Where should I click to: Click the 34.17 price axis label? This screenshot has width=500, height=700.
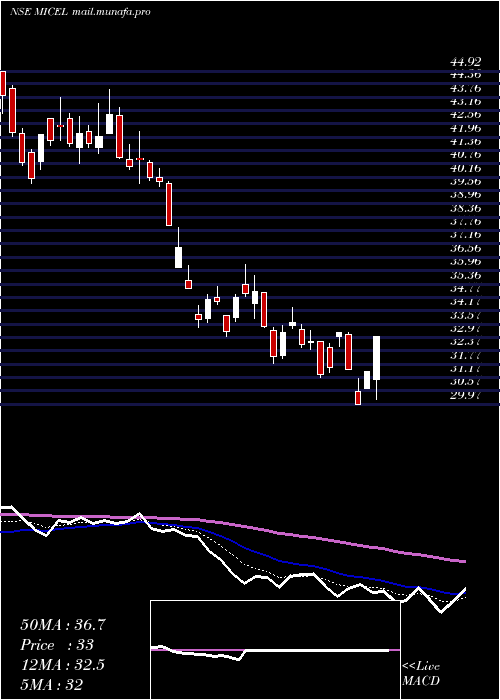click(465, 302)
